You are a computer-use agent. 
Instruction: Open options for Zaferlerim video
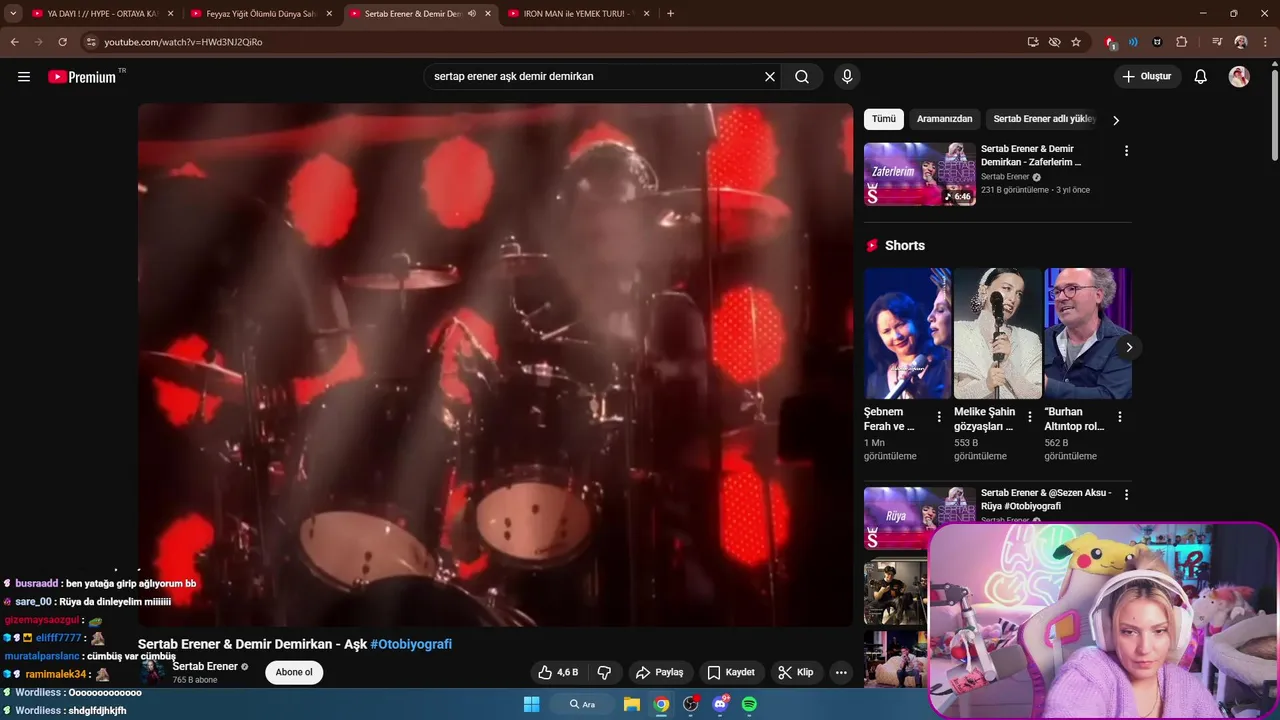1126,151
